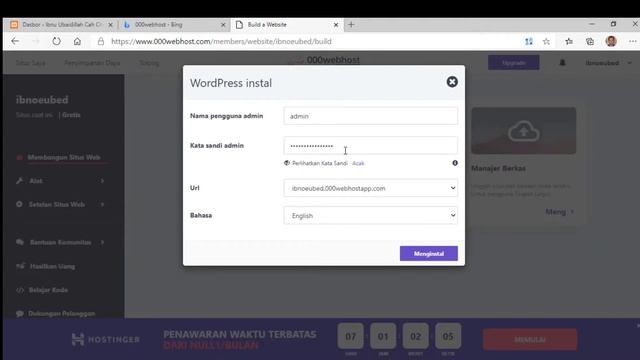Click the translate icon in address bar
The height and width of the screenshot is (360, 640).
529,41
